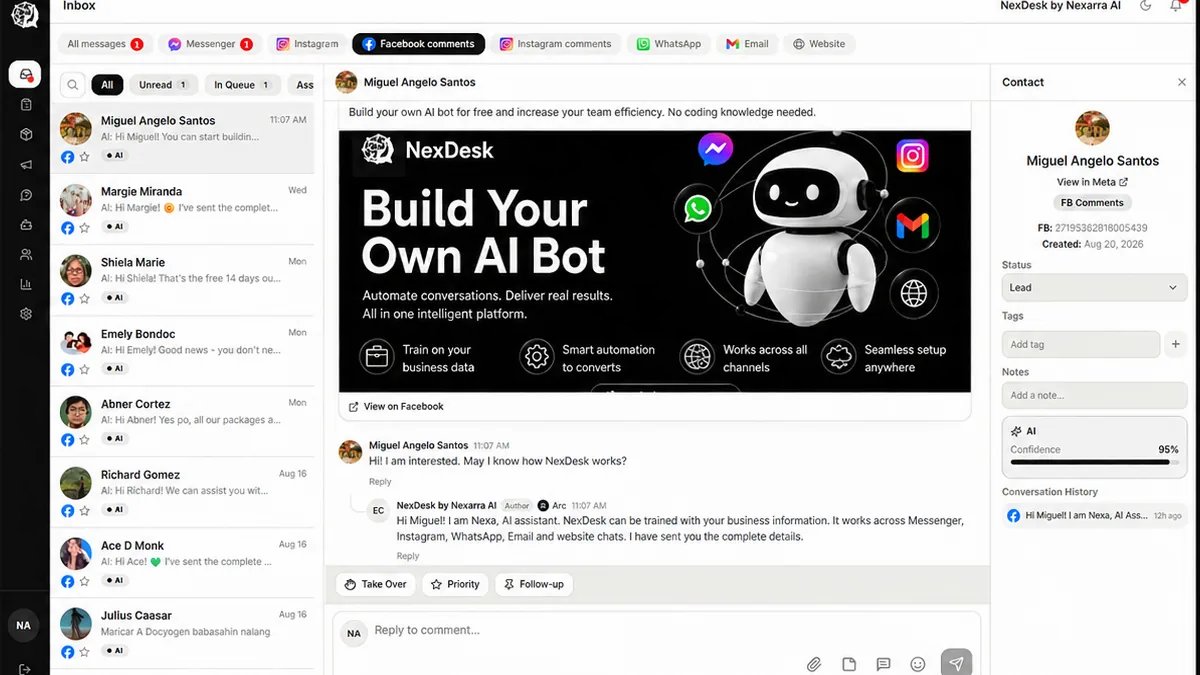Click the Priority button
The height and width of the screenshot is (675, 1200).
[x=455, y=584]
